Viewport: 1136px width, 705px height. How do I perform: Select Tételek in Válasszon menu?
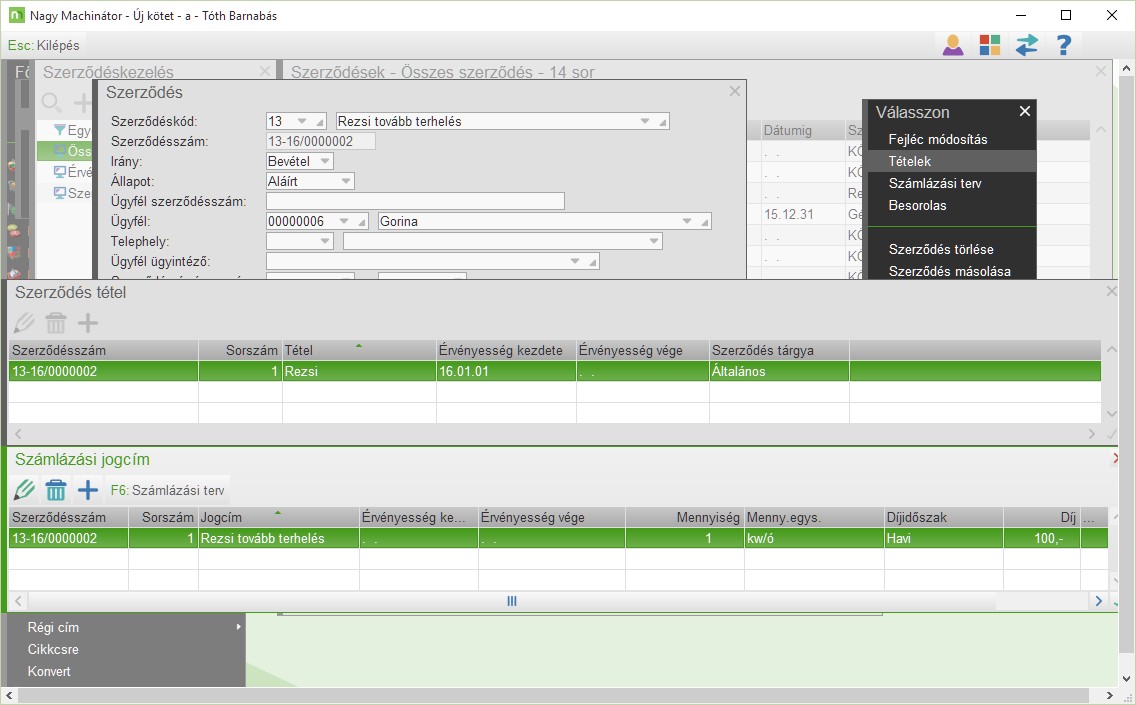click(x=952, y=161)
